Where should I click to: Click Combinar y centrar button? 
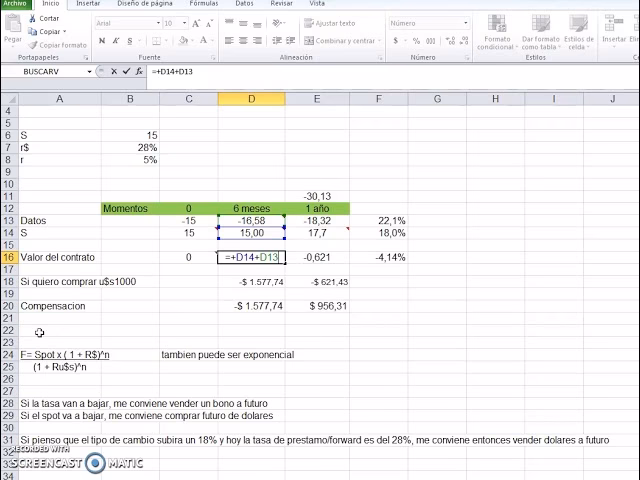click(345, 41)
